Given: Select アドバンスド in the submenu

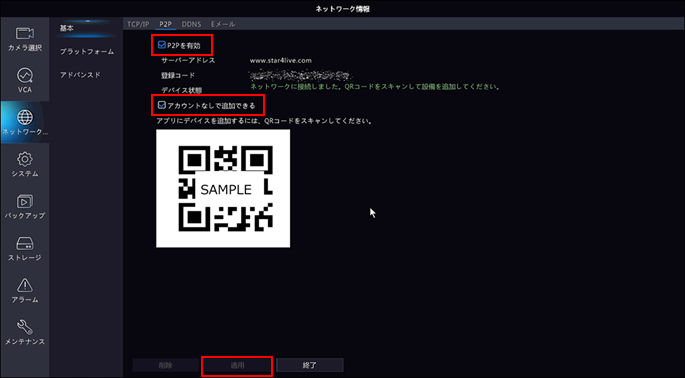Looking at the screenshot, I should pos(80,75).
